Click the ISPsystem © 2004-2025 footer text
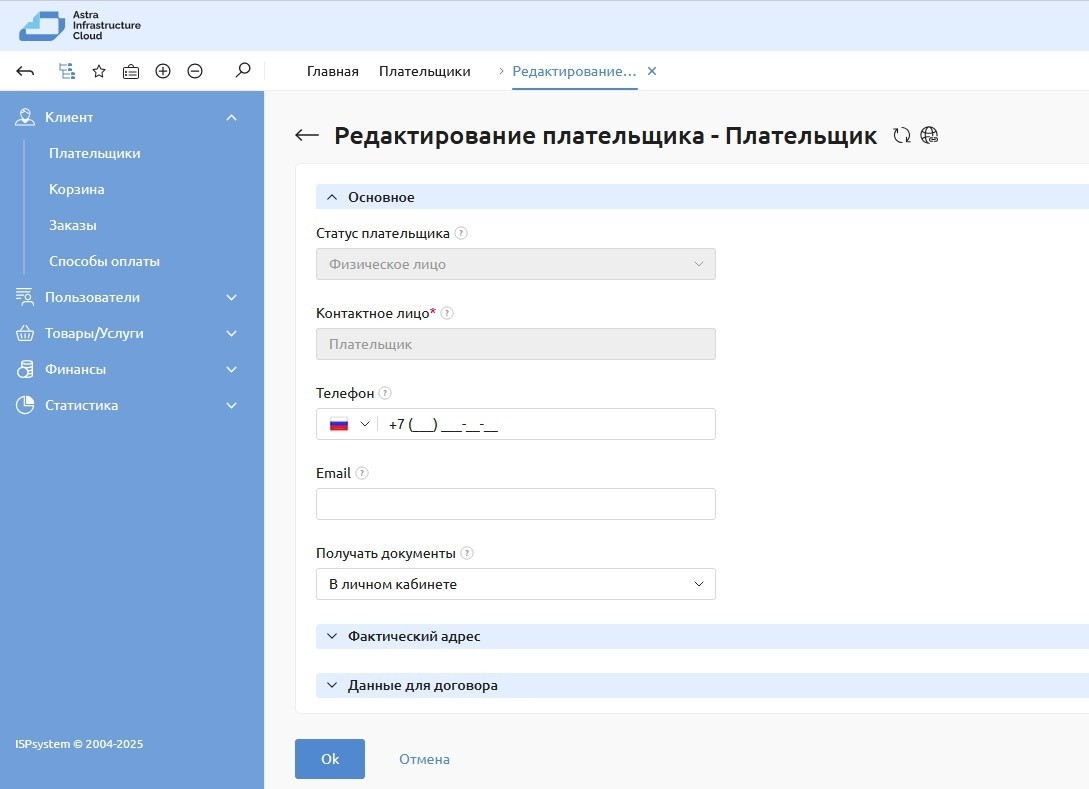This screenshot has height=789, width=1089. 79,744
